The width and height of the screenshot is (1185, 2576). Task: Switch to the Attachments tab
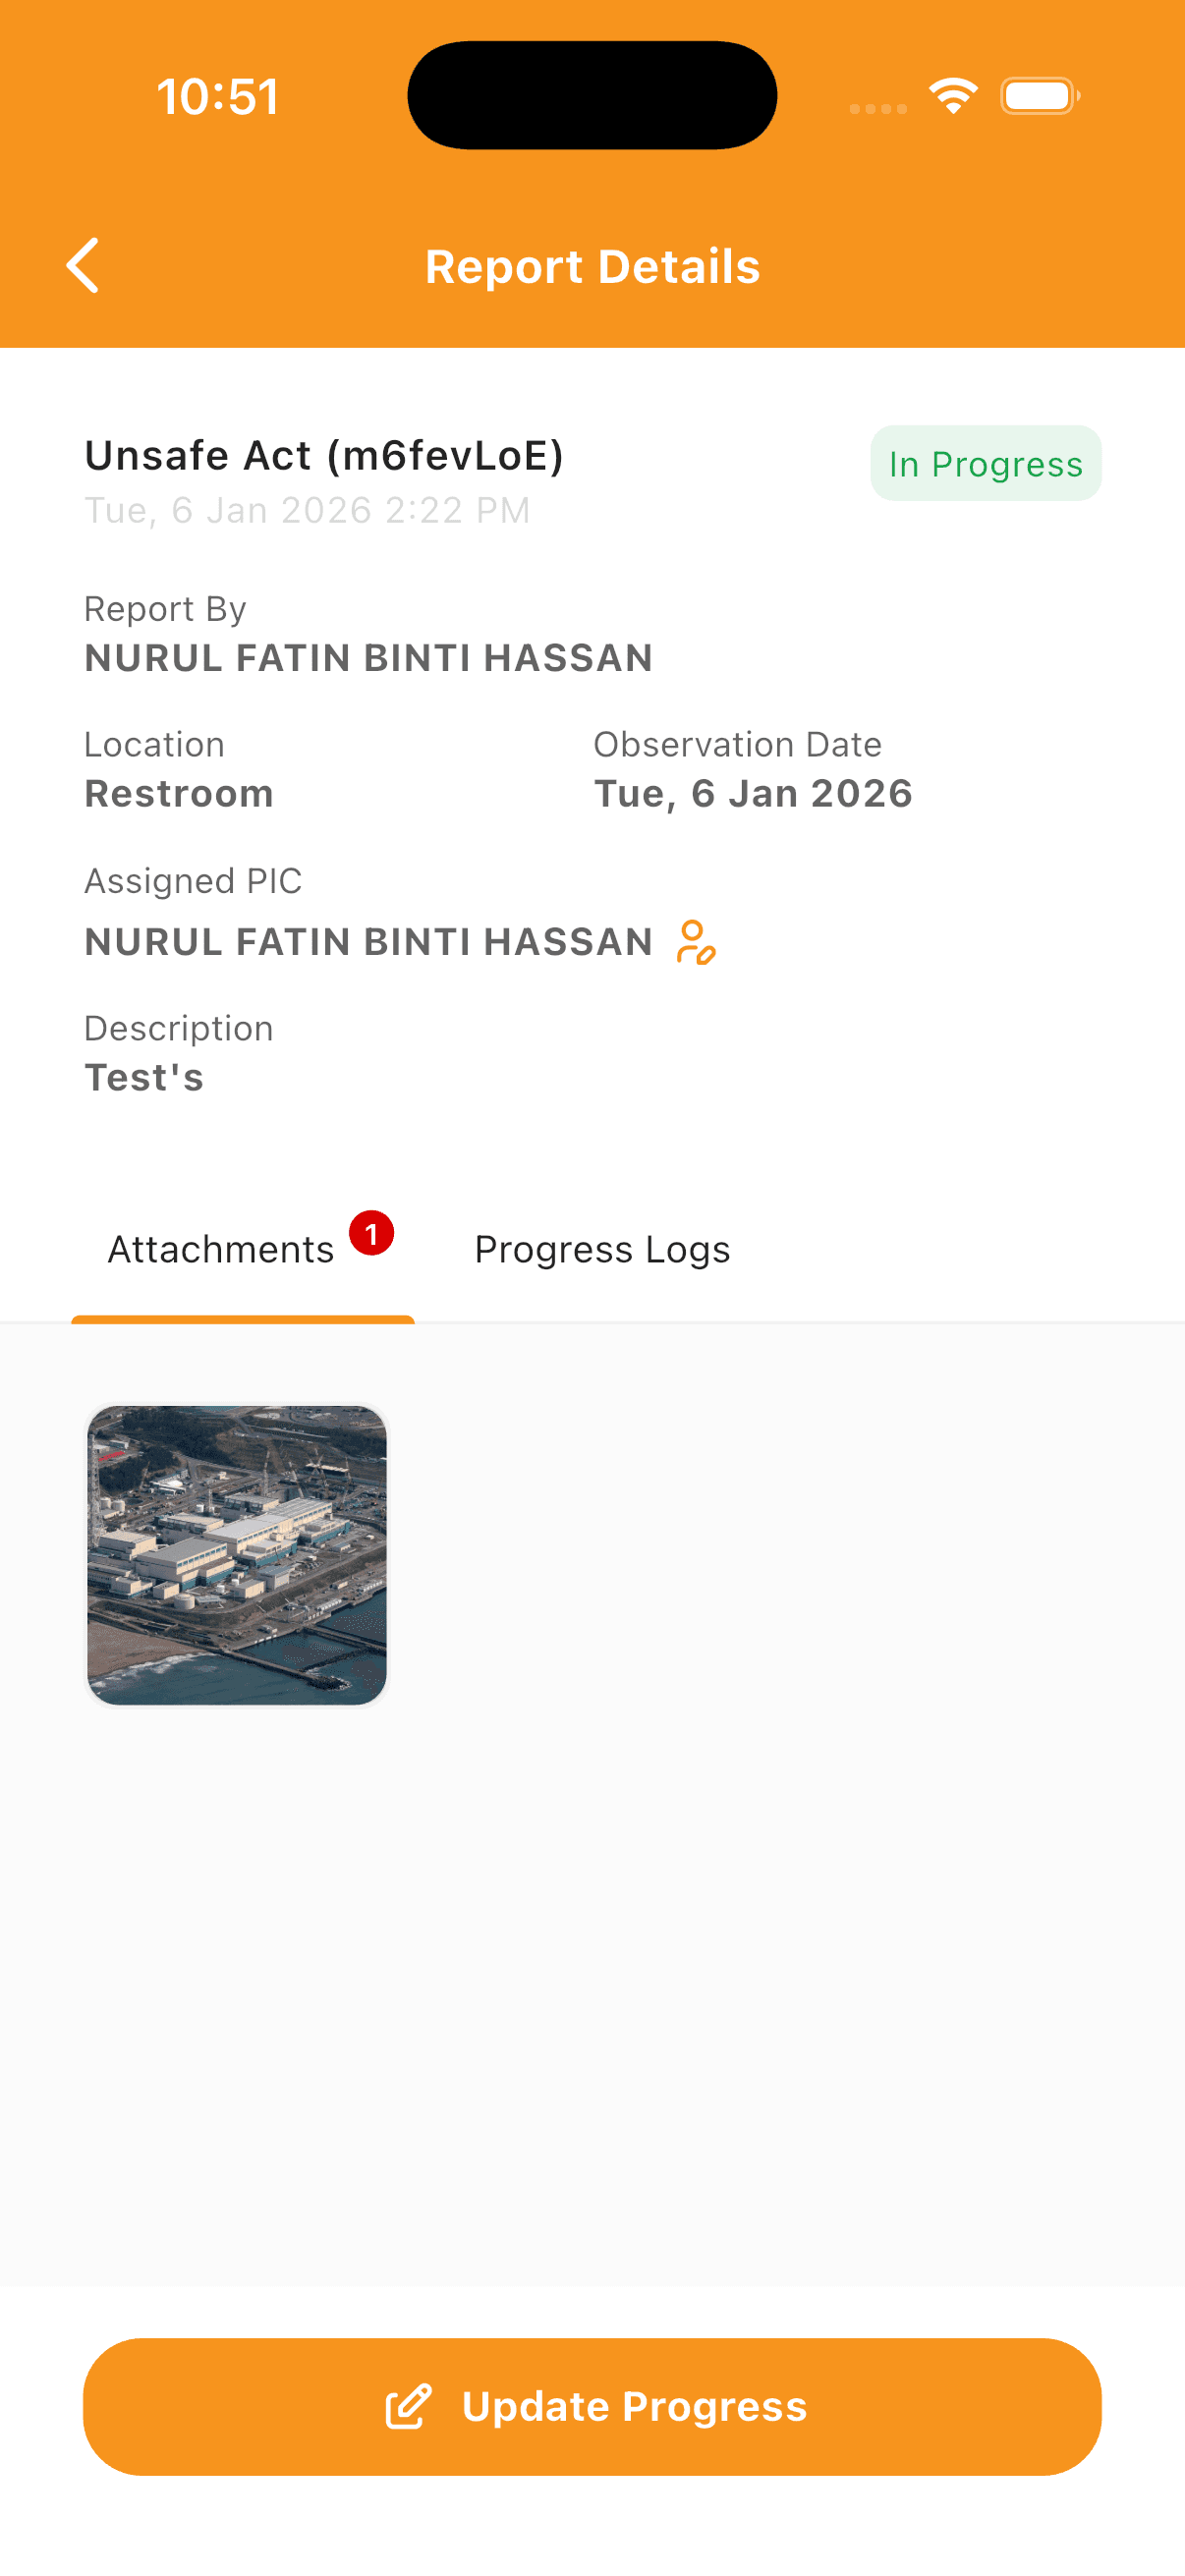pyautogui.click(x=221, y=1250)
